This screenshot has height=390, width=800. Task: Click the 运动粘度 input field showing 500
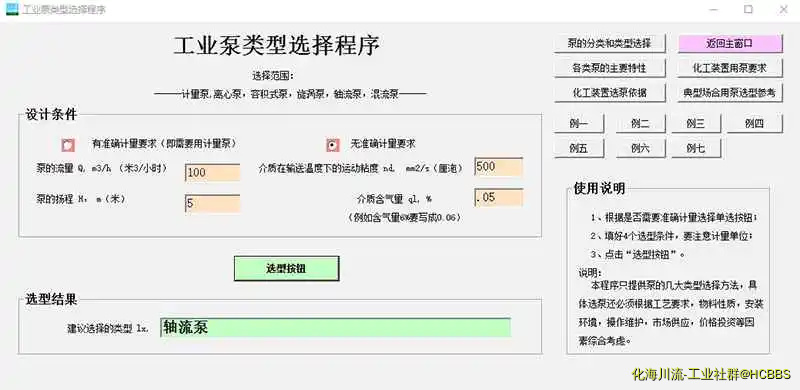point(498,166)
